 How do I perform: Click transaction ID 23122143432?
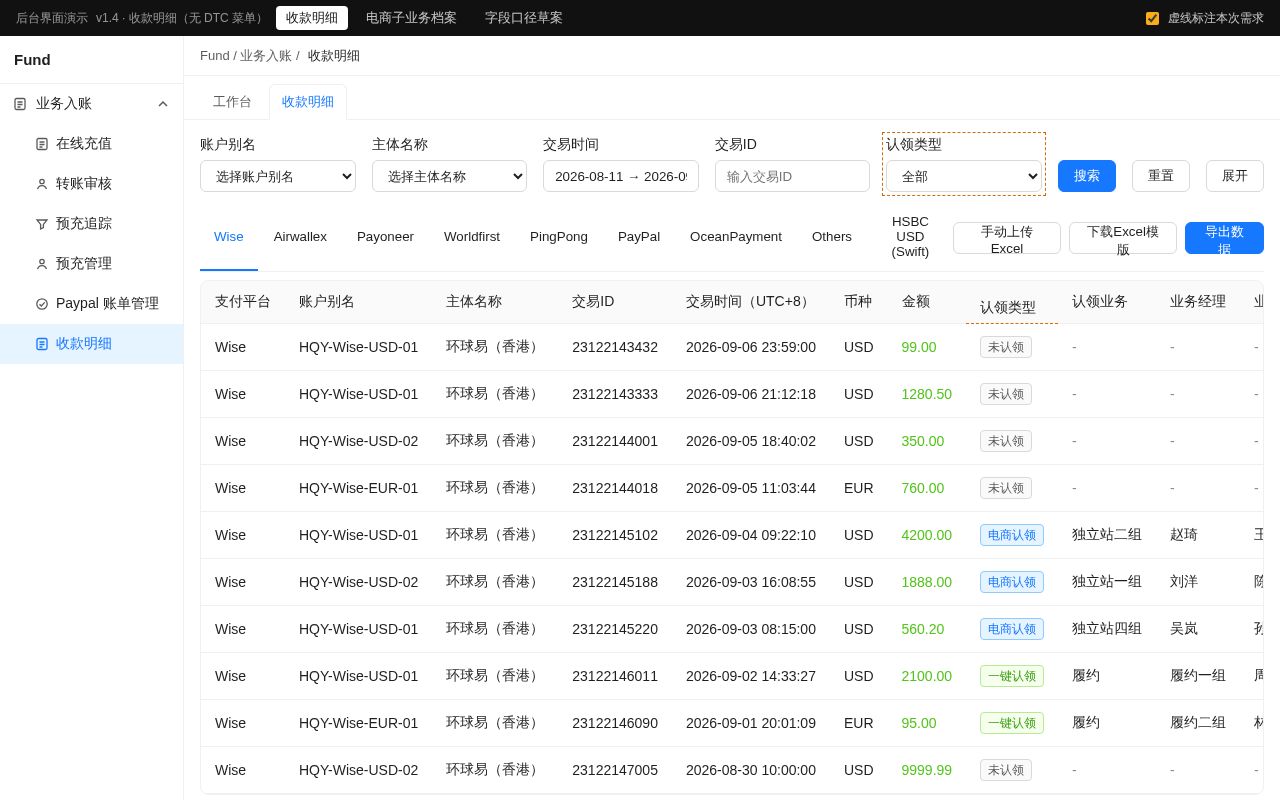coord(615,347)
